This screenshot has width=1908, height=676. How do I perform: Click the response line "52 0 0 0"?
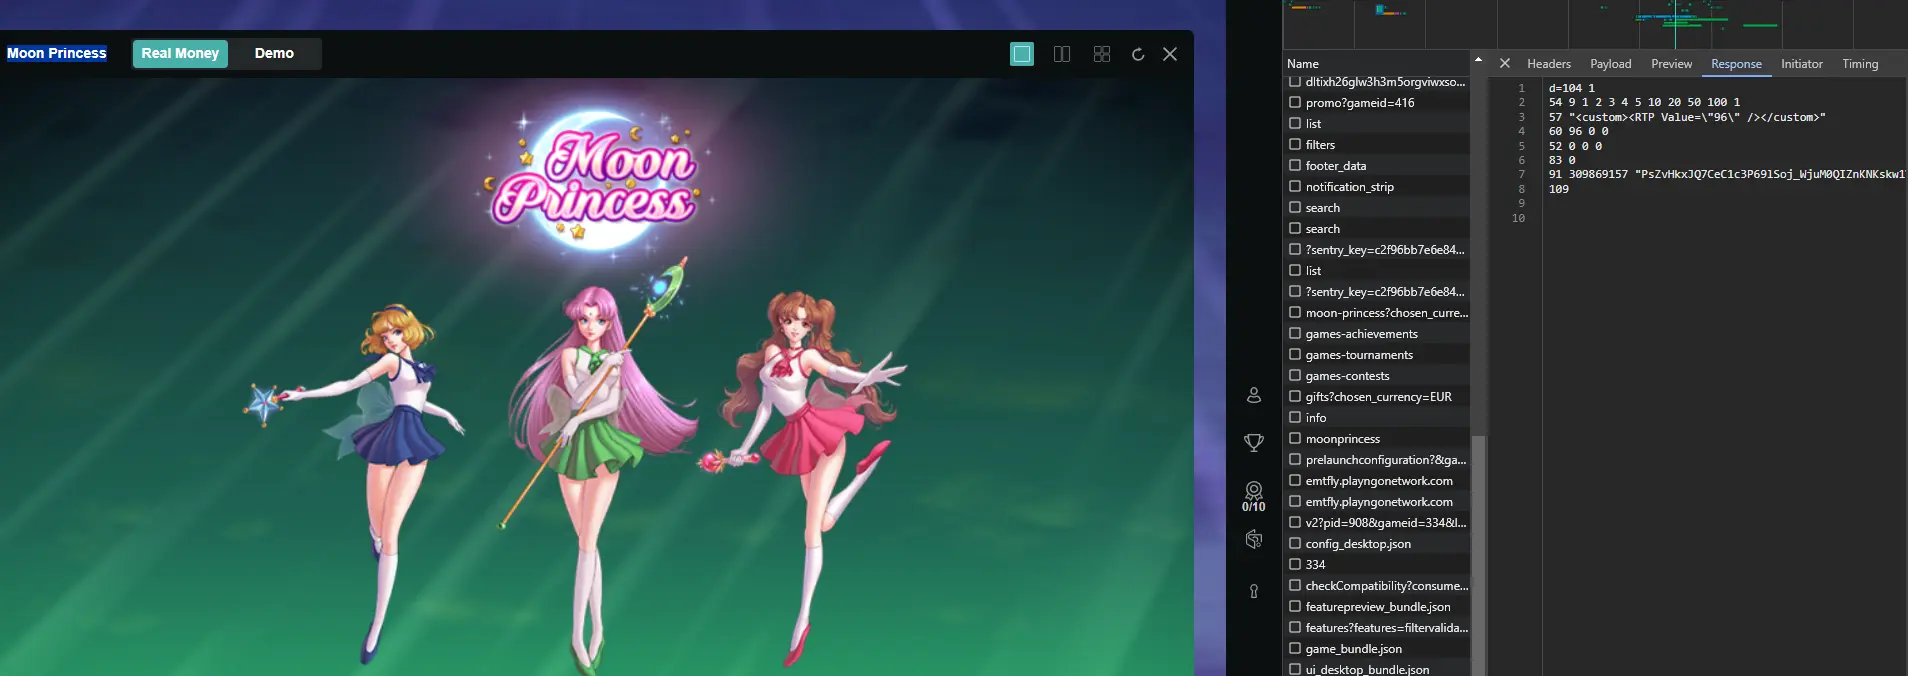1575,146
